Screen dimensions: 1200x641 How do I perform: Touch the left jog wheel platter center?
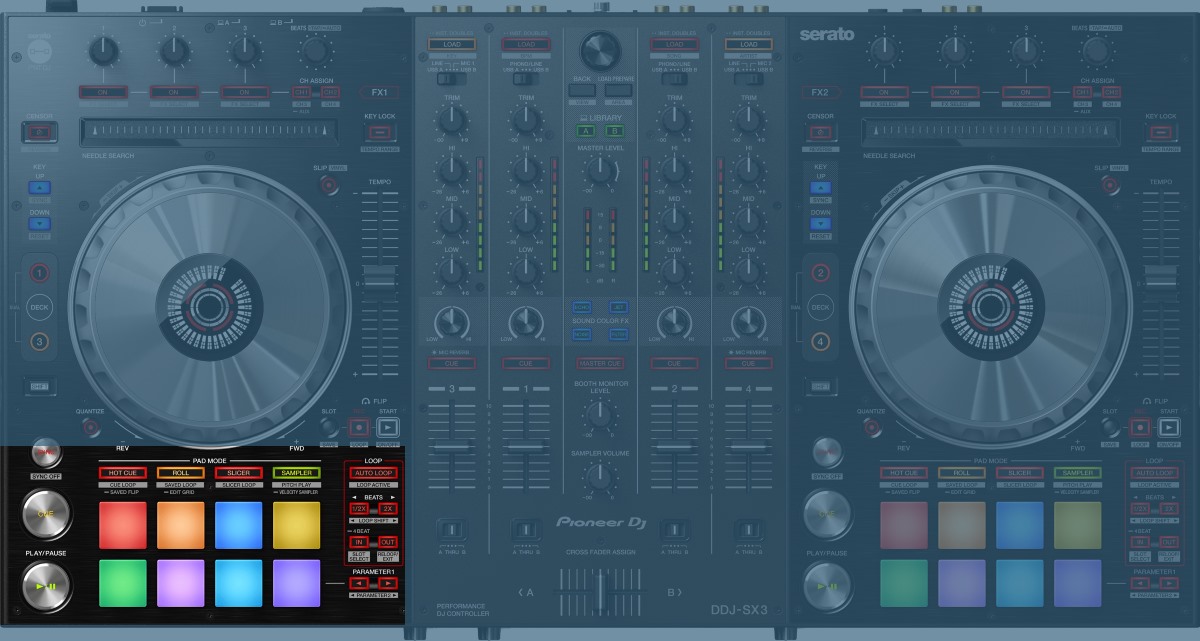(209, 307)
